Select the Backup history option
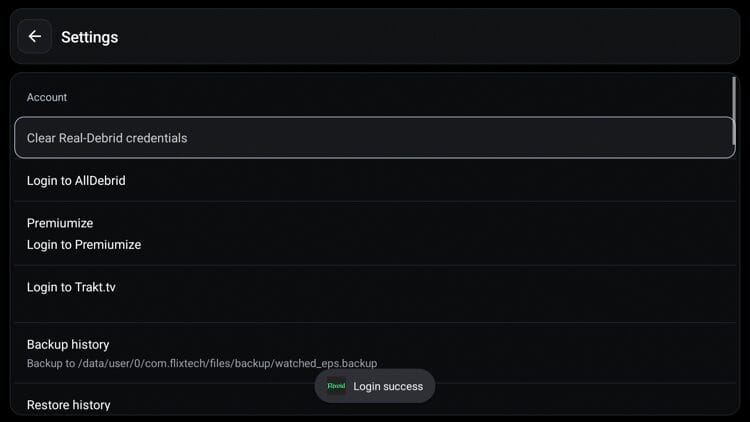 click(x=68, y=344)
